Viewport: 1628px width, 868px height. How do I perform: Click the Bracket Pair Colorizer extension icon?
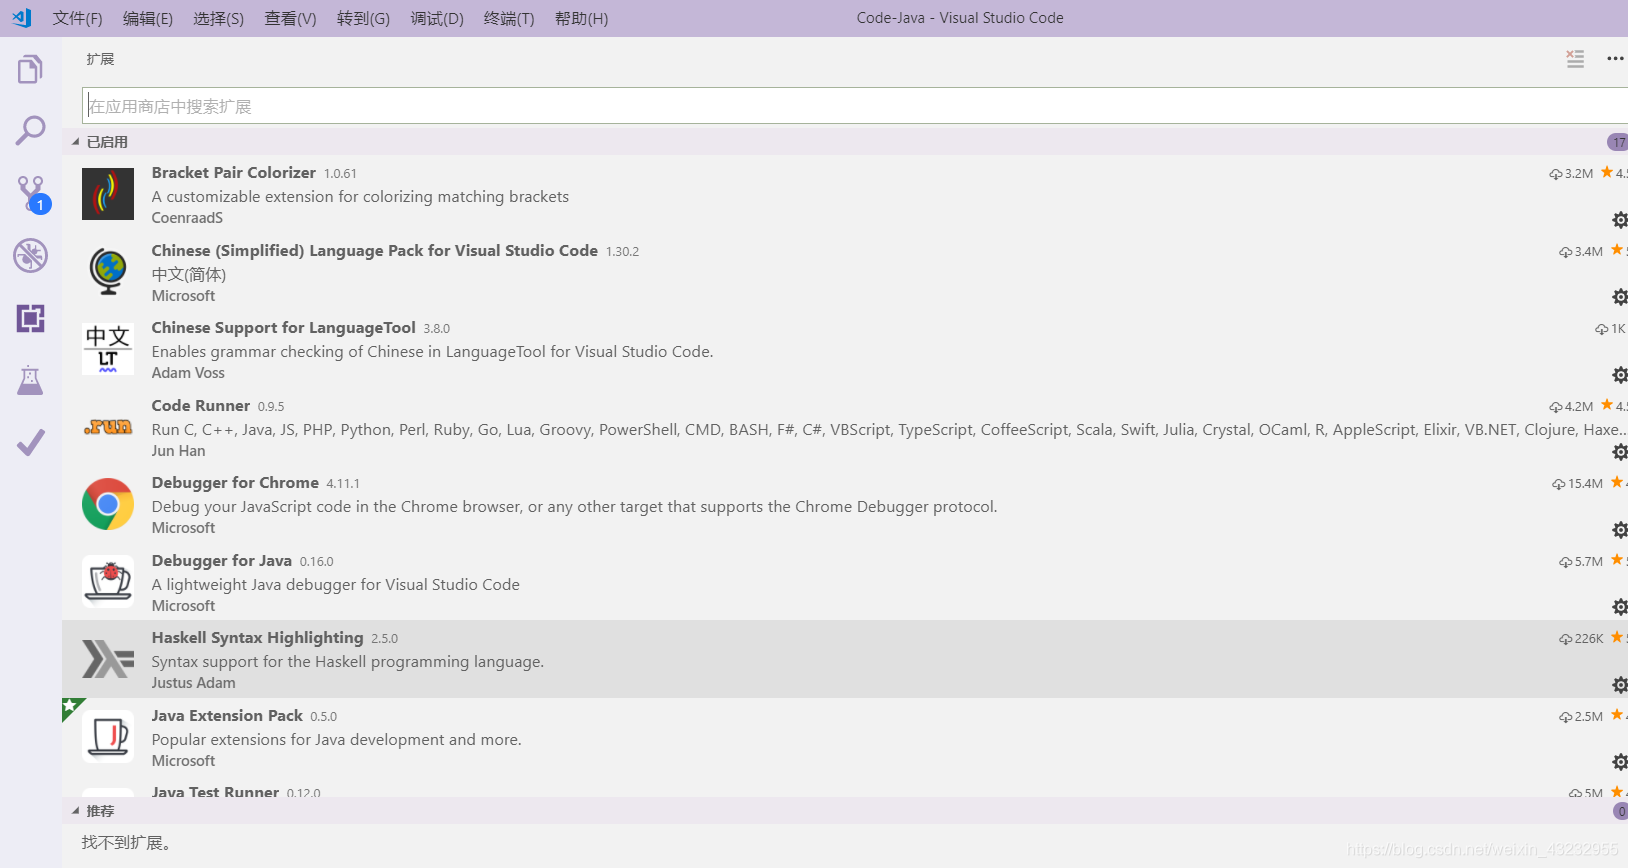click(108, 194)
